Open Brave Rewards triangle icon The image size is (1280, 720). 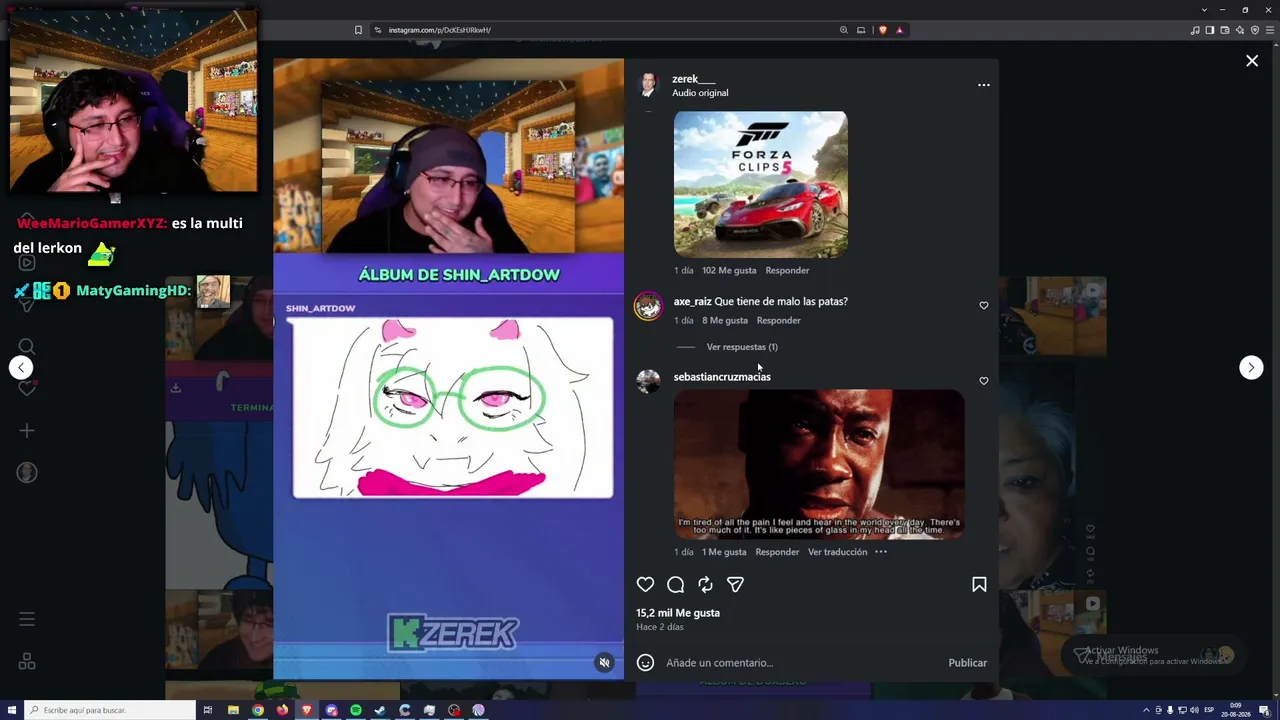(x=899, y=30)
